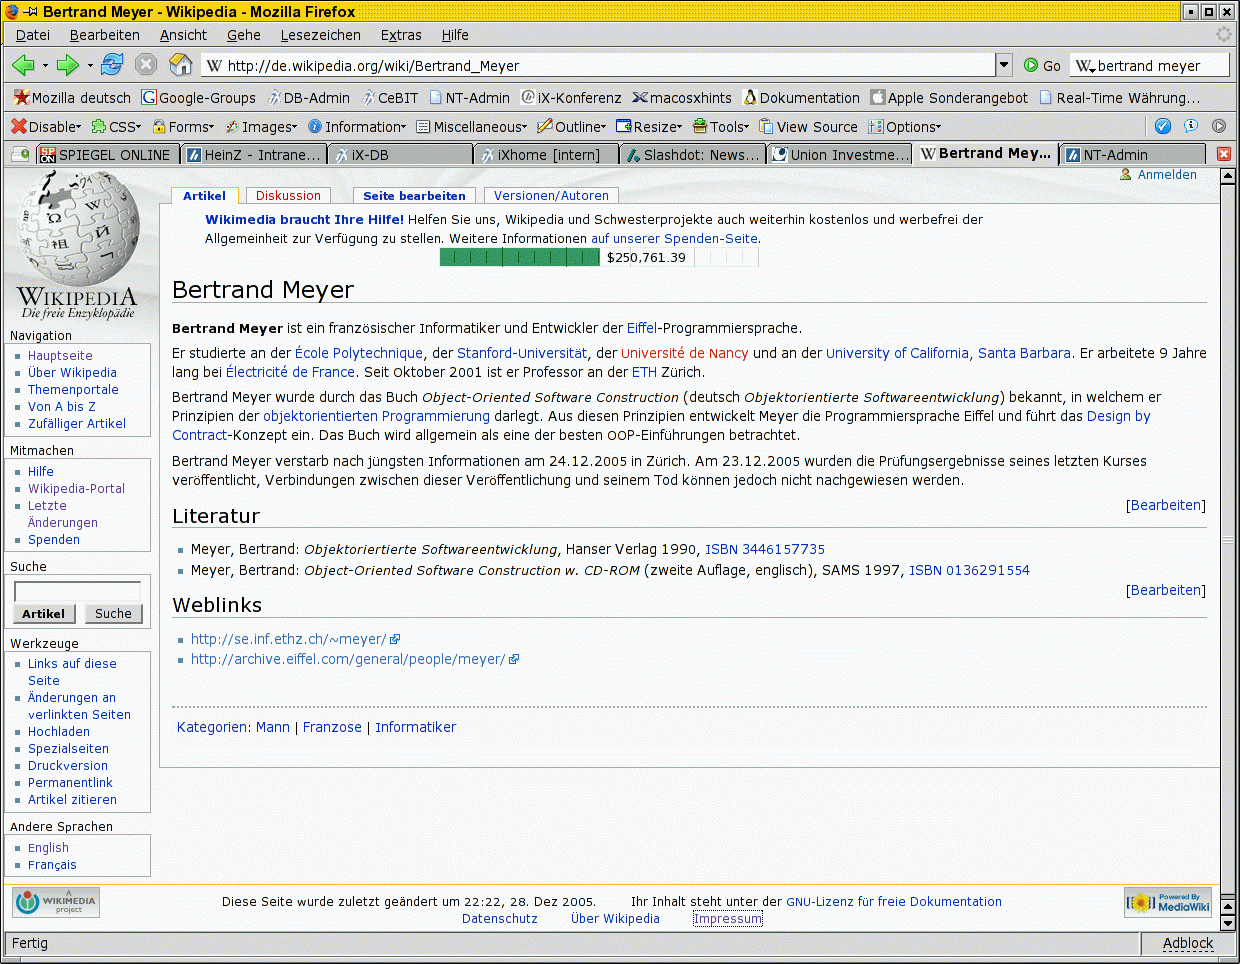The width and height of the screenshot is (1240, 964).
Task: Open the forward button history dropdown
Action: point(90,66)
